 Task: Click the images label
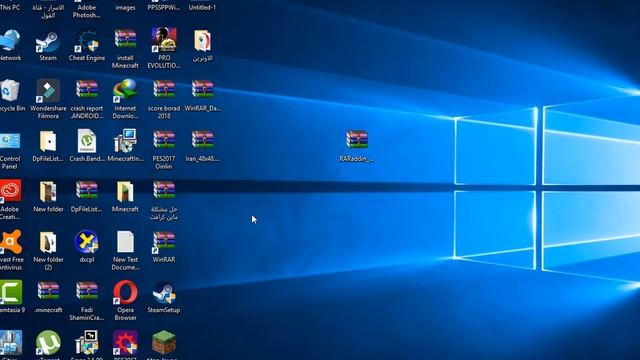(x=125, y=7)
